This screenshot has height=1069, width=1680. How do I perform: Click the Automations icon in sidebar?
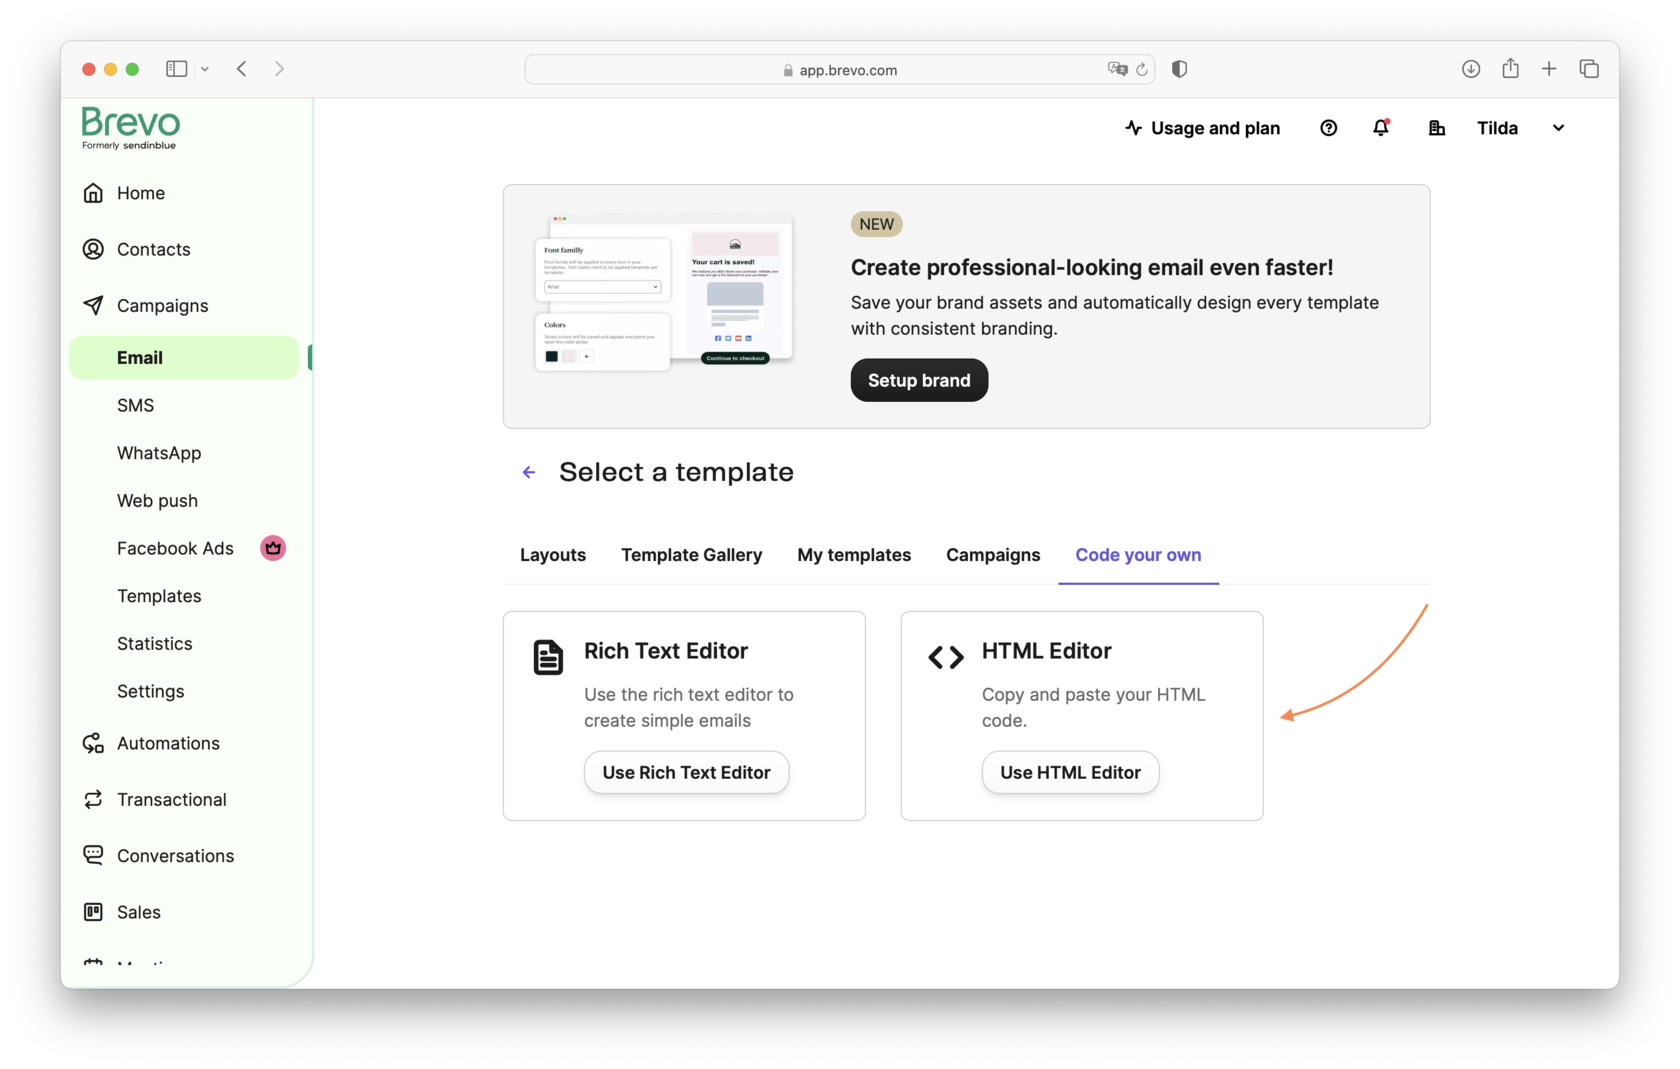point(93,743)
